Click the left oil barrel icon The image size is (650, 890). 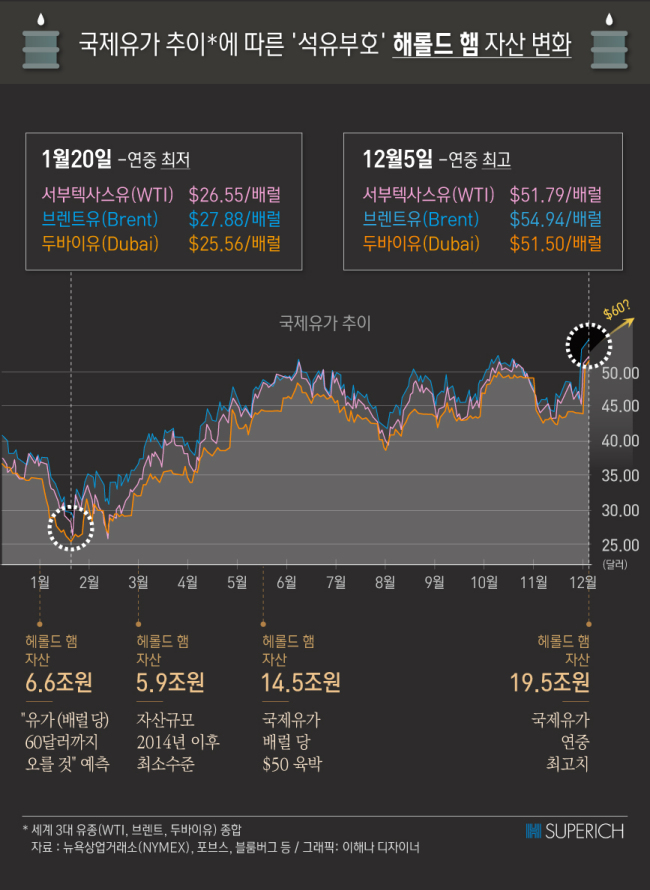tap(40, 43)
